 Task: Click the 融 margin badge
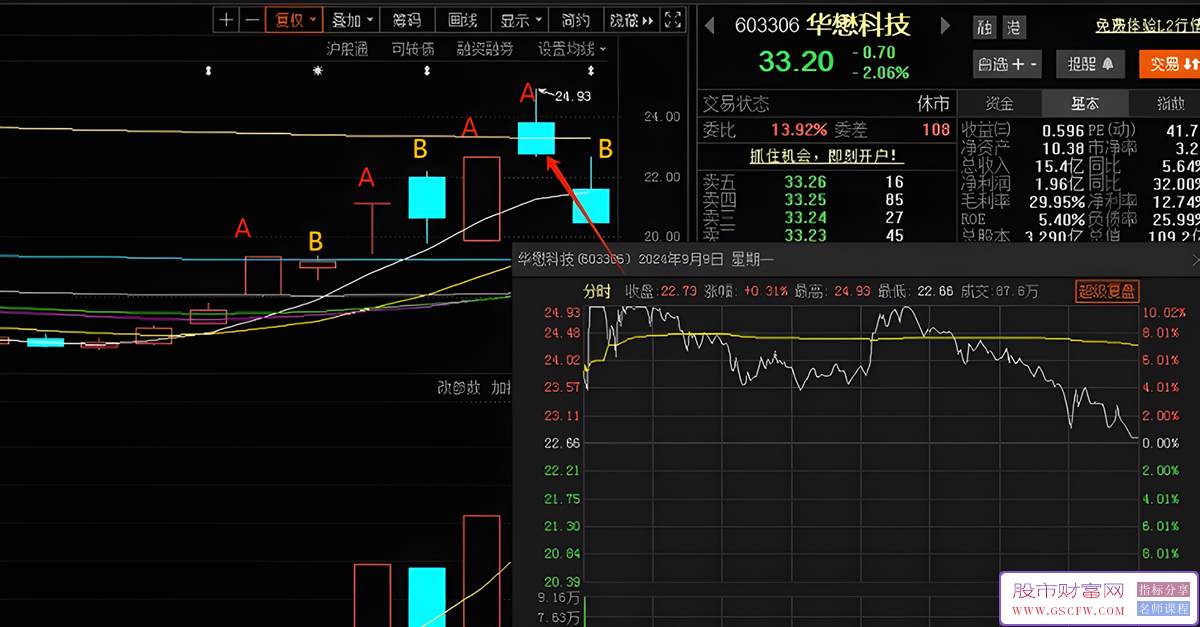986,28
